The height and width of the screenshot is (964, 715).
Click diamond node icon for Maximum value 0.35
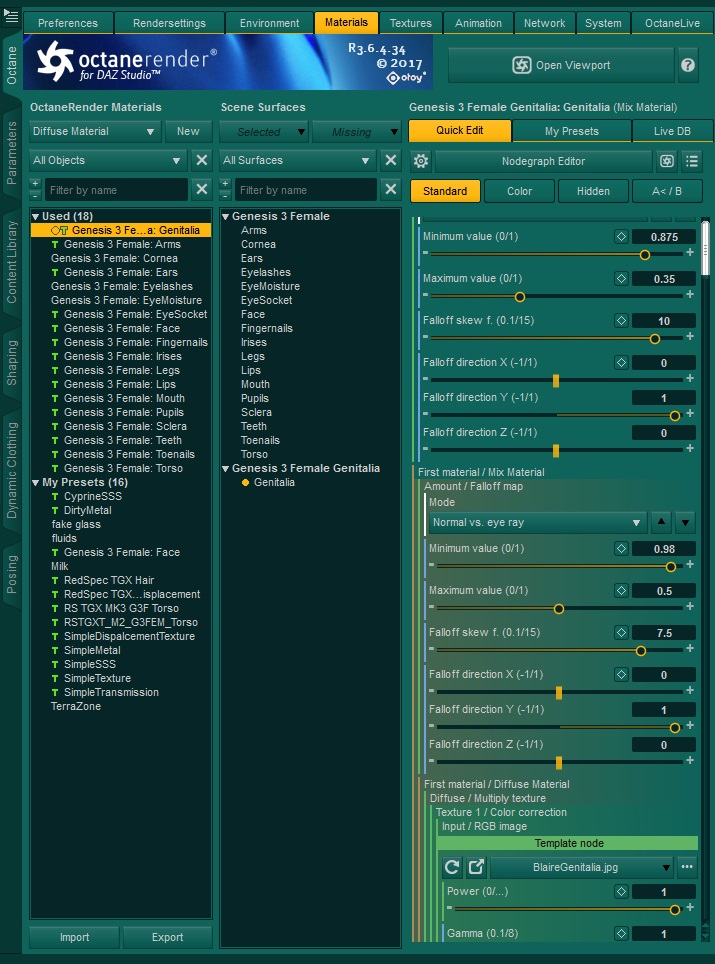(x=621, y=279)
